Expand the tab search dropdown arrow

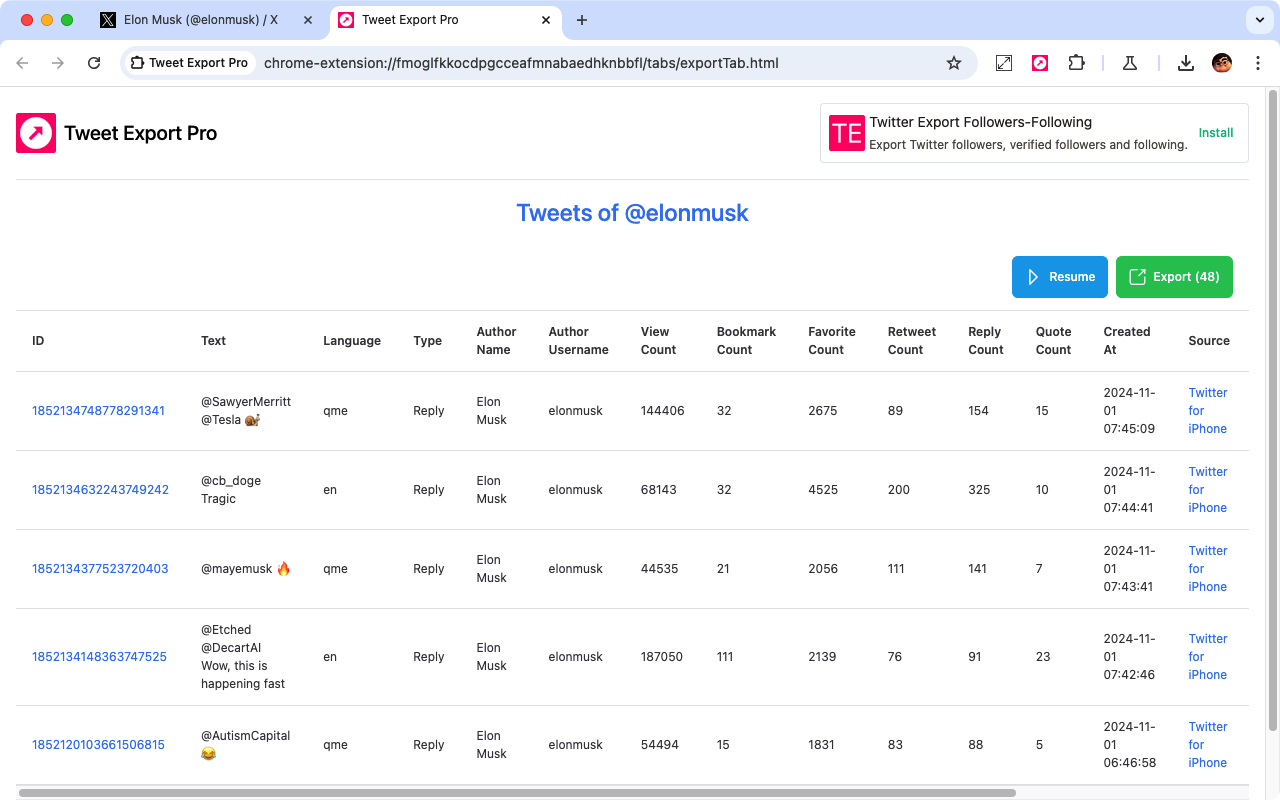tap(1258, 20)
